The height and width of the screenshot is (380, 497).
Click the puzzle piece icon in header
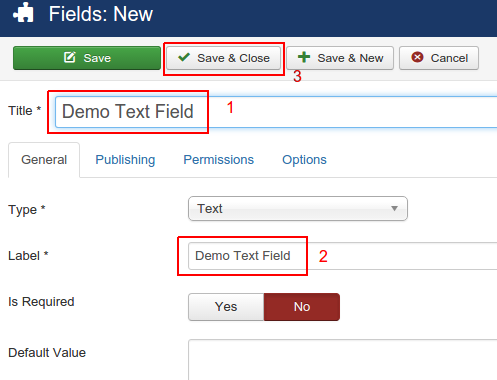(23, 13)
